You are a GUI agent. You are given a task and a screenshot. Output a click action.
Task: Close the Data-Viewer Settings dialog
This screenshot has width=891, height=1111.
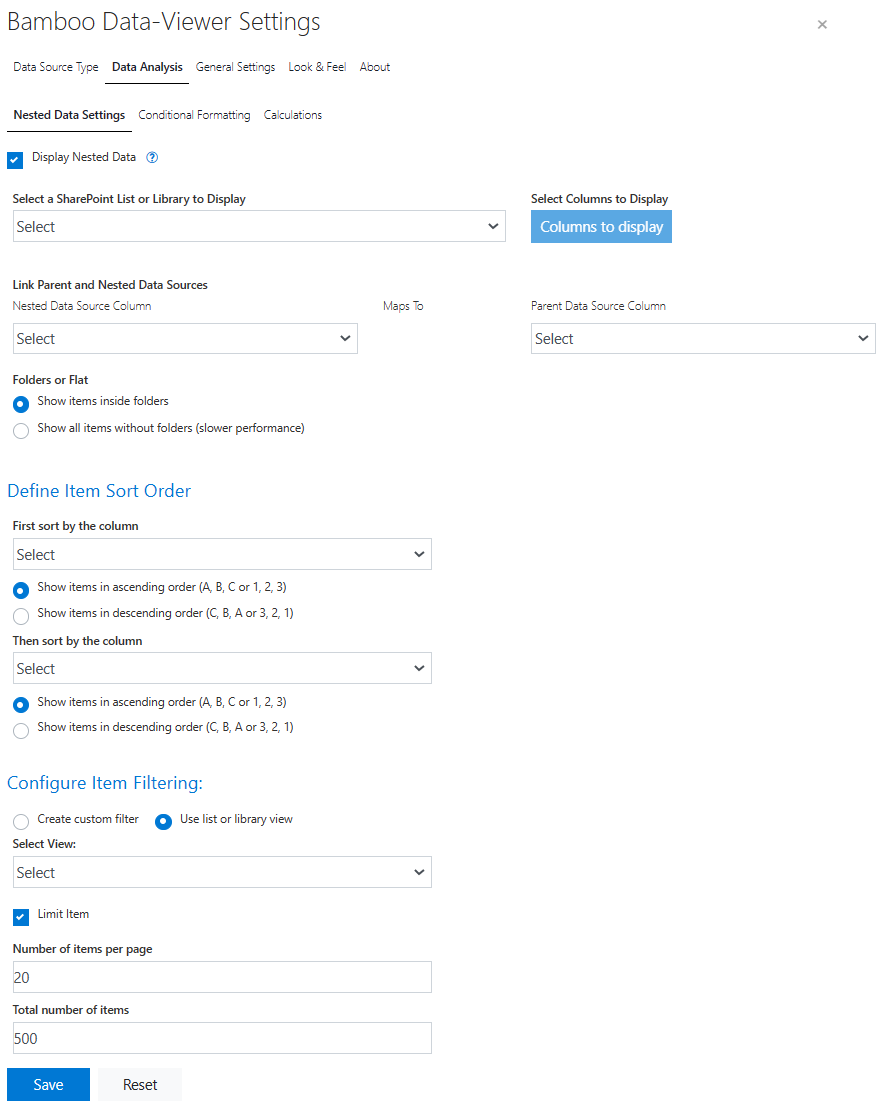click(x=822, y=25)
